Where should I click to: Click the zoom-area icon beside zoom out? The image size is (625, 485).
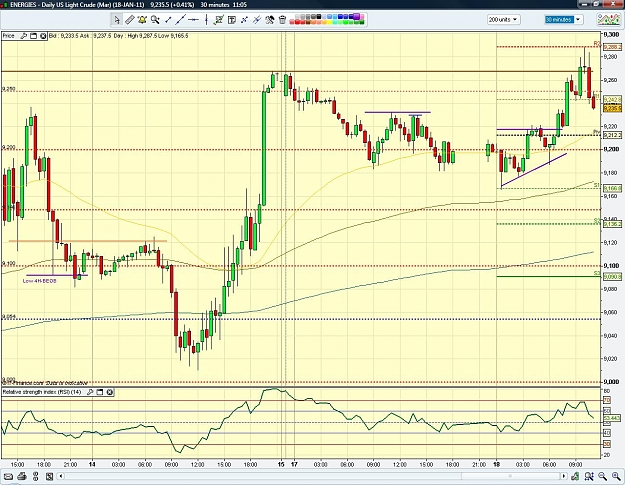pos(589,476)
